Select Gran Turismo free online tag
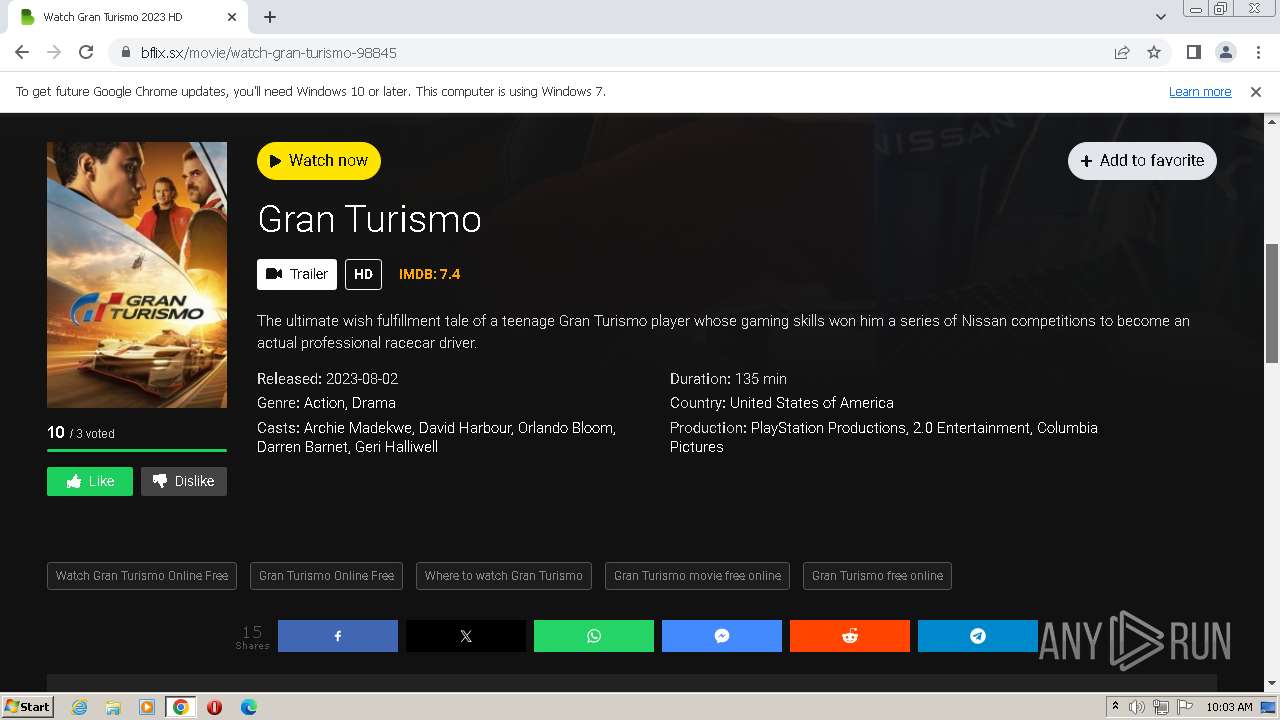The width and height of the screenshot is (1280, 720). 877,576
